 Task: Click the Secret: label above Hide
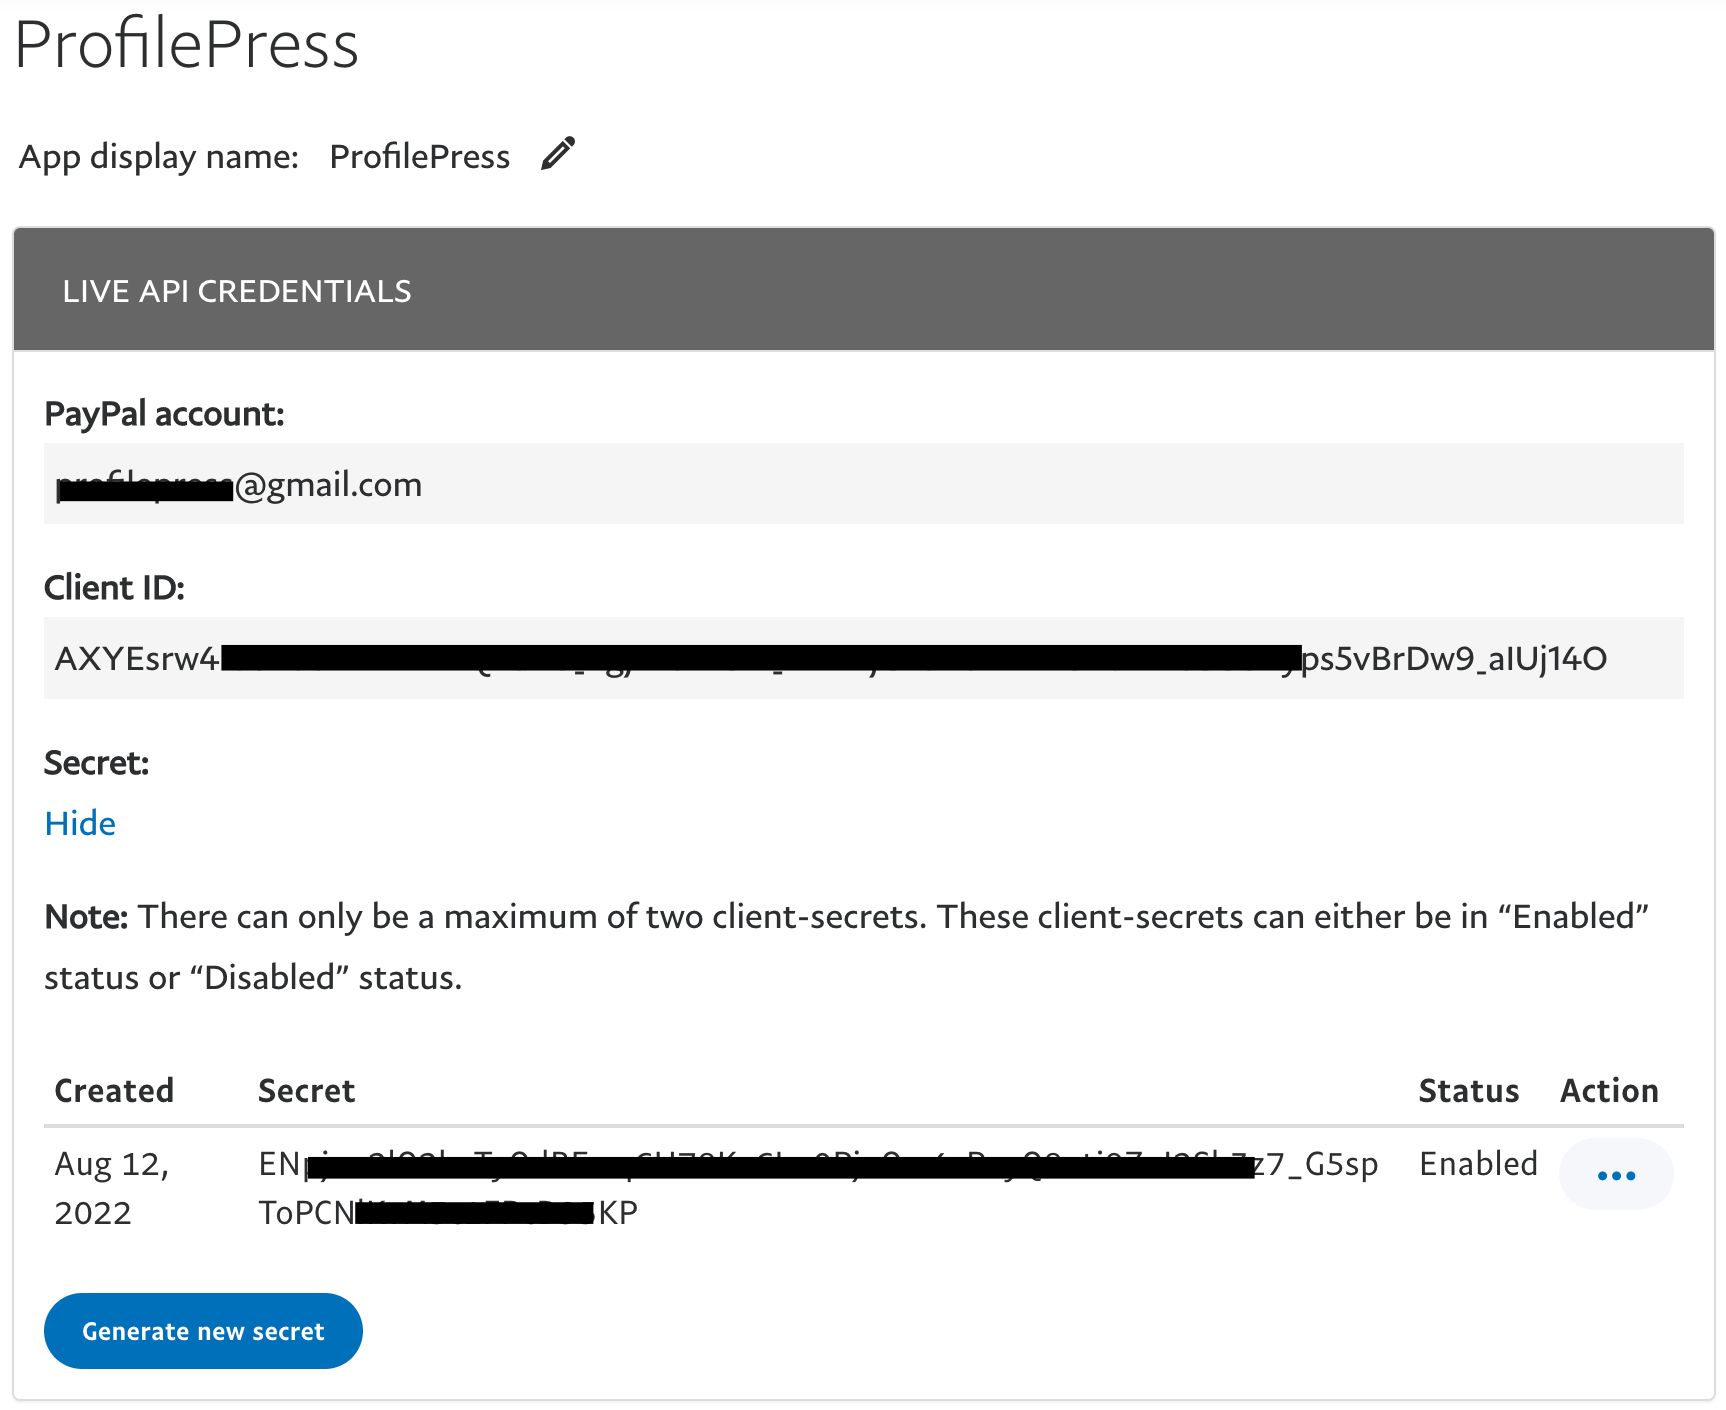coord(96,763)
